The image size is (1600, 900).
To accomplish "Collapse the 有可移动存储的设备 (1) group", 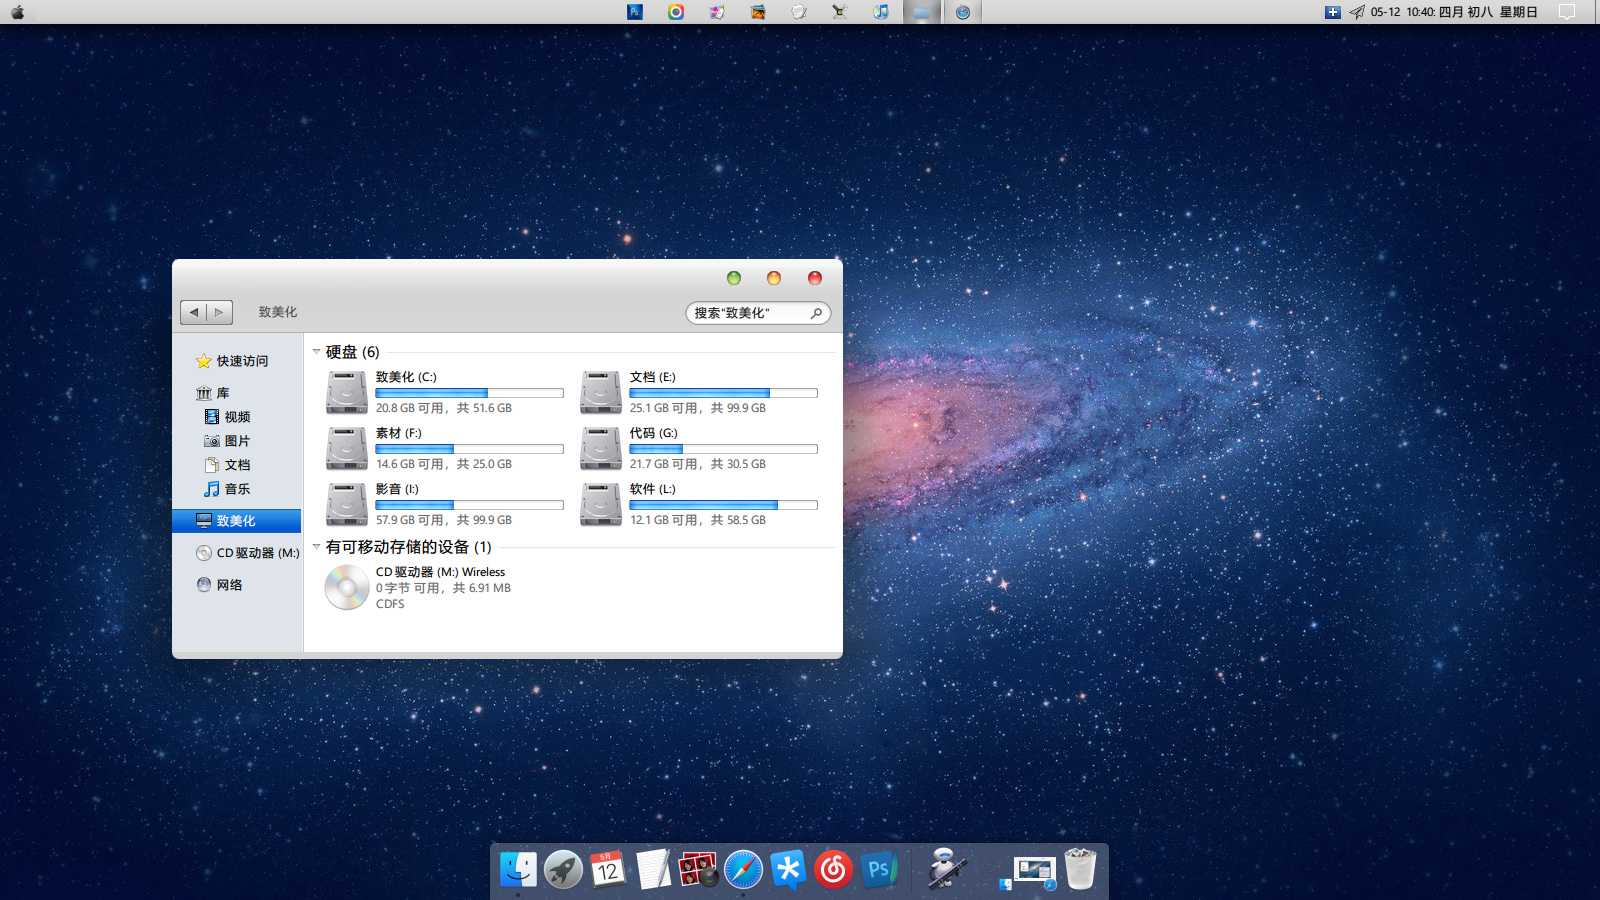I will [316, 547].
